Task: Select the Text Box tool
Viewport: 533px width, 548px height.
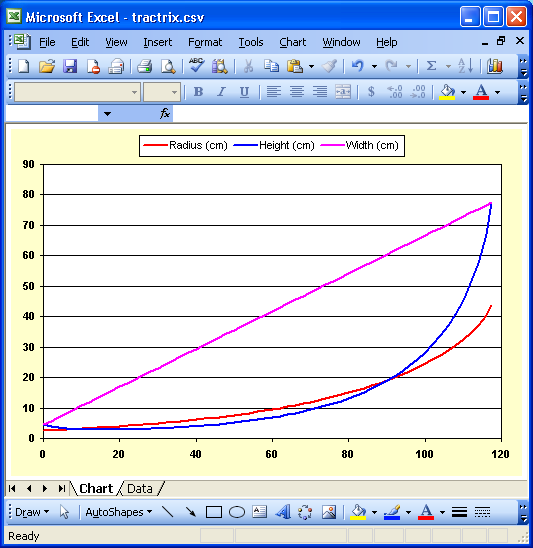Action: 260,512
